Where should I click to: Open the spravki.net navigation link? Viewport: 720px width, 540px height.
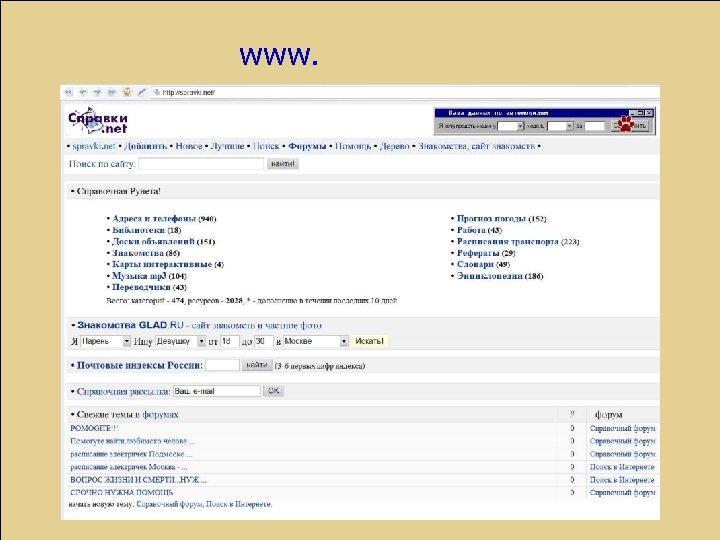tap(94, 146)
